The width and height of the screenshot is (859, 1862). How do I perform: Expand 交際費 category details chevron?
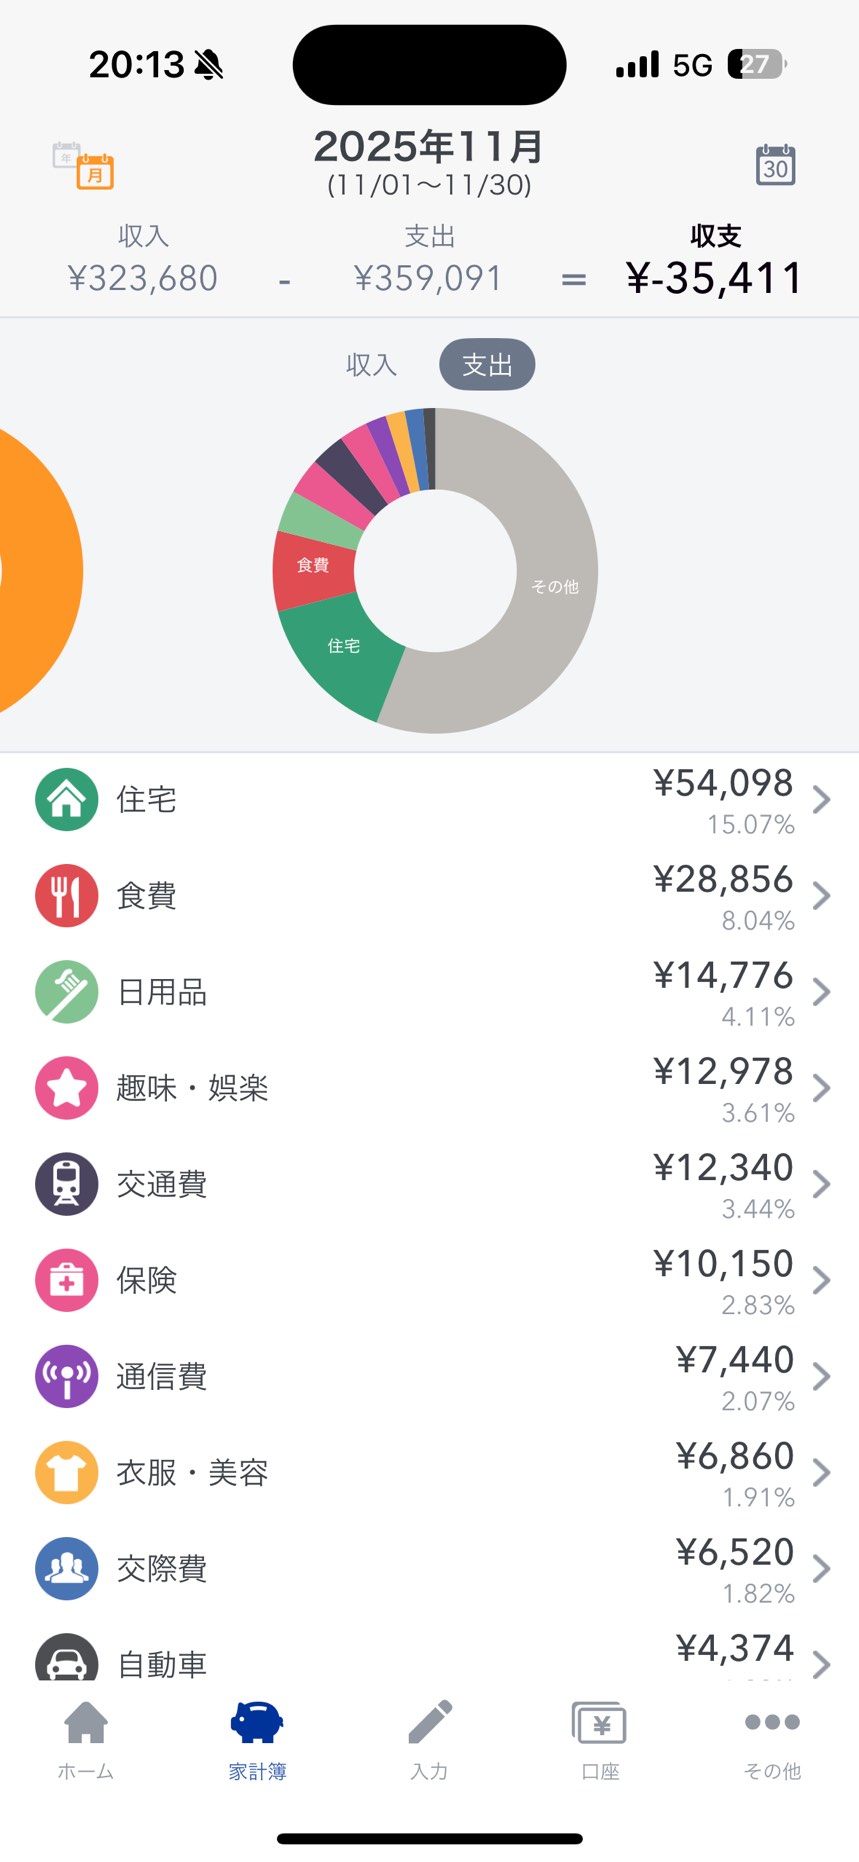pos(821,1568)
